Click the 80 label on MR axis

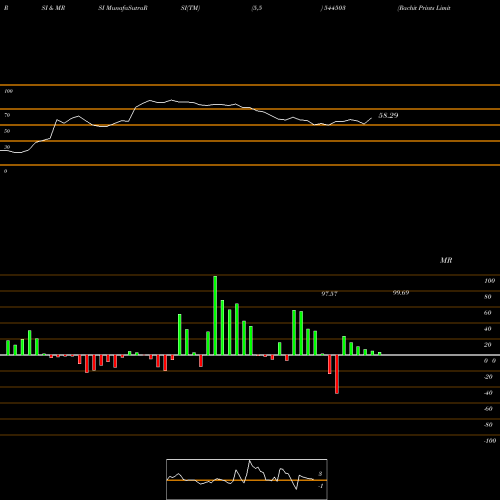(488, 297)
